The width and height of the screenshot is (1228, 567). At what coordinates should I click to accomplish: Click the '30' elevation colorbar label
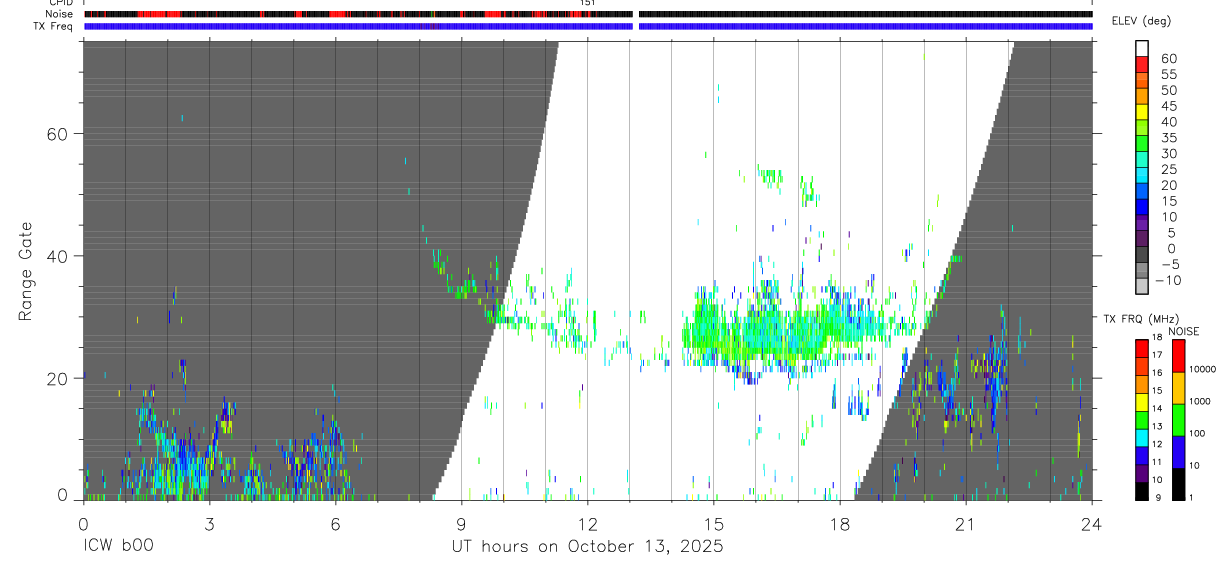click(1168, 154)
